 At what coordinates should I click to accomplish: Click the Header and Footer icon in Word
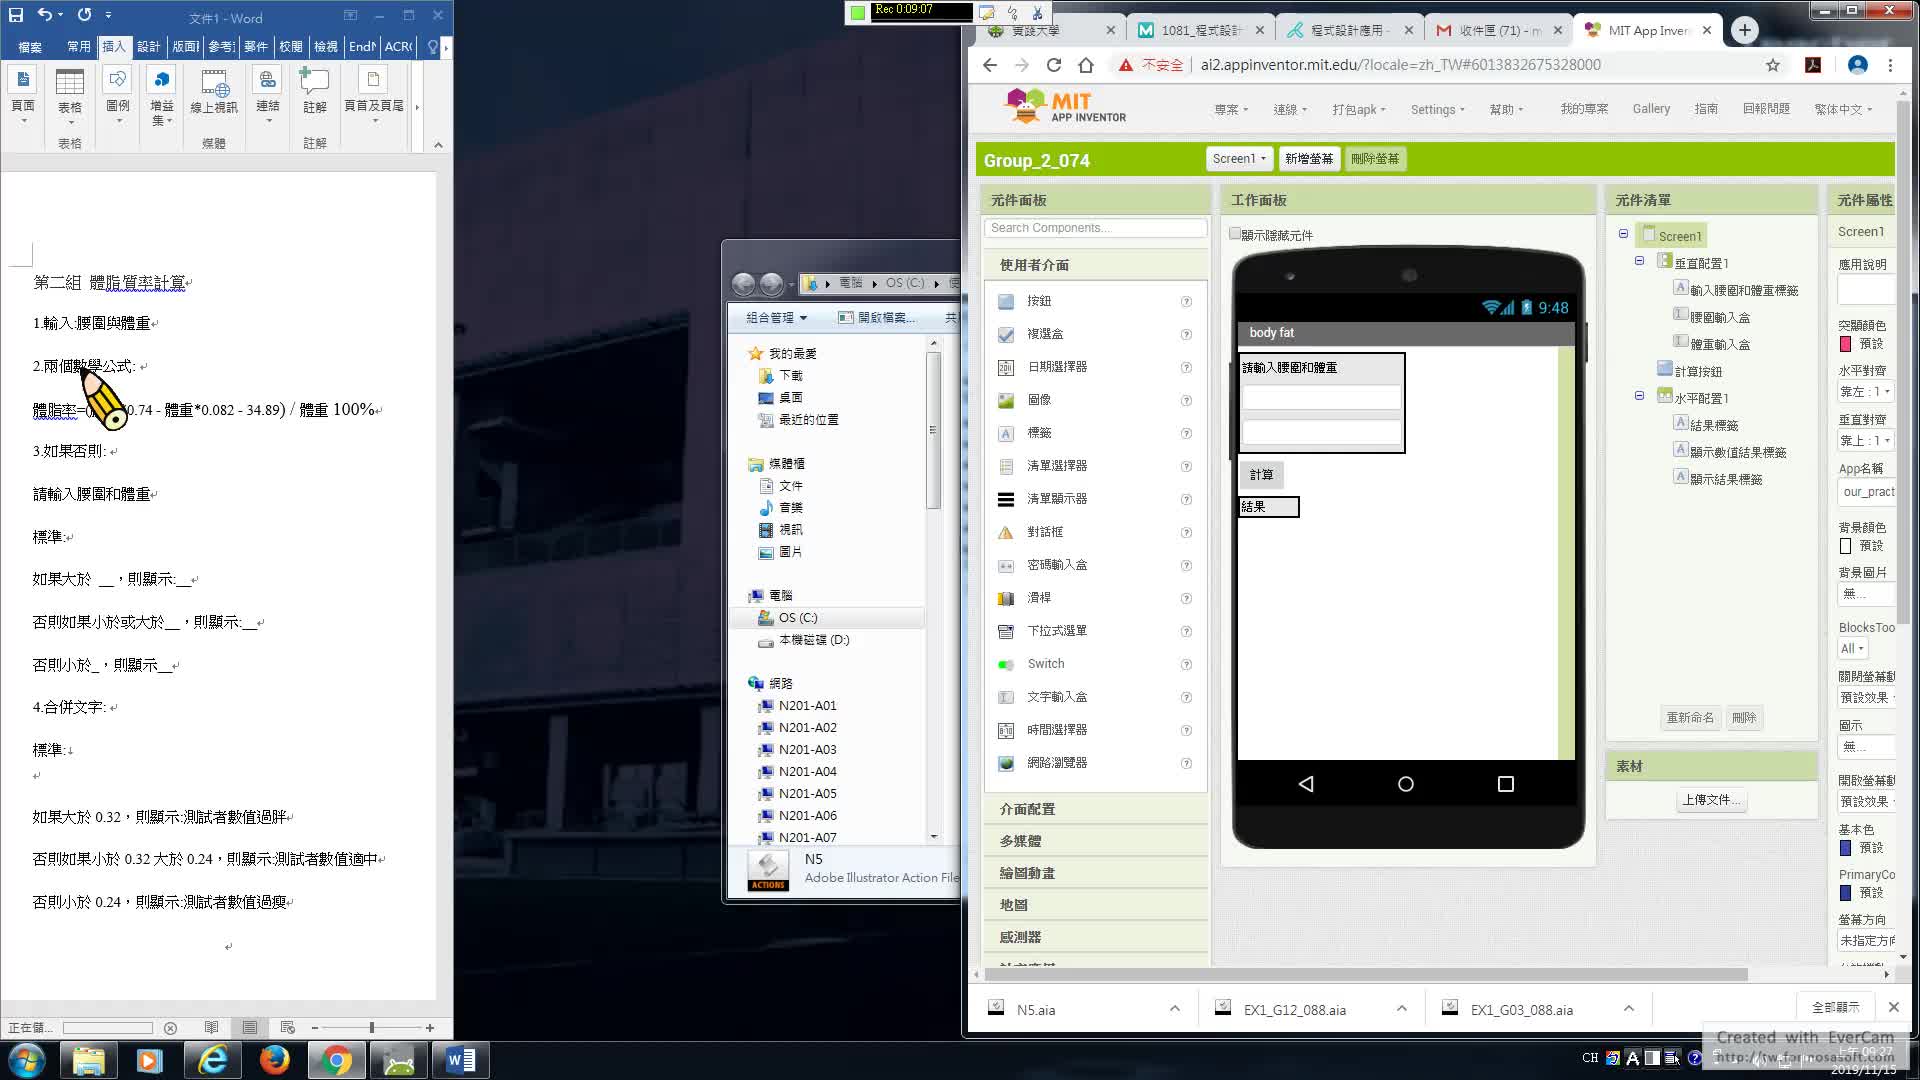click(373, 82)
